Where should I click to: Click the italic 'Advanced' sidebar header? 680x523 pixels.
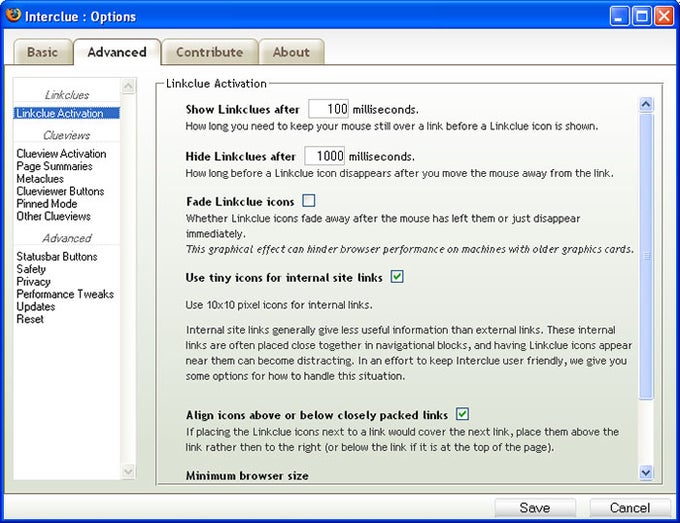(x=67, y=239)
